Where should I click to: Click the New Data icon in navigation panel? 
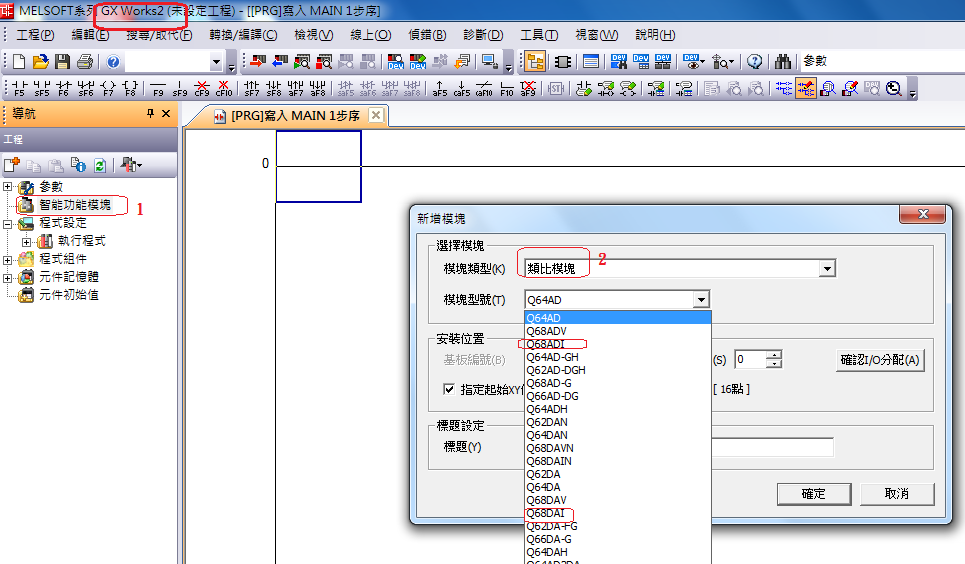click(12, 165)
